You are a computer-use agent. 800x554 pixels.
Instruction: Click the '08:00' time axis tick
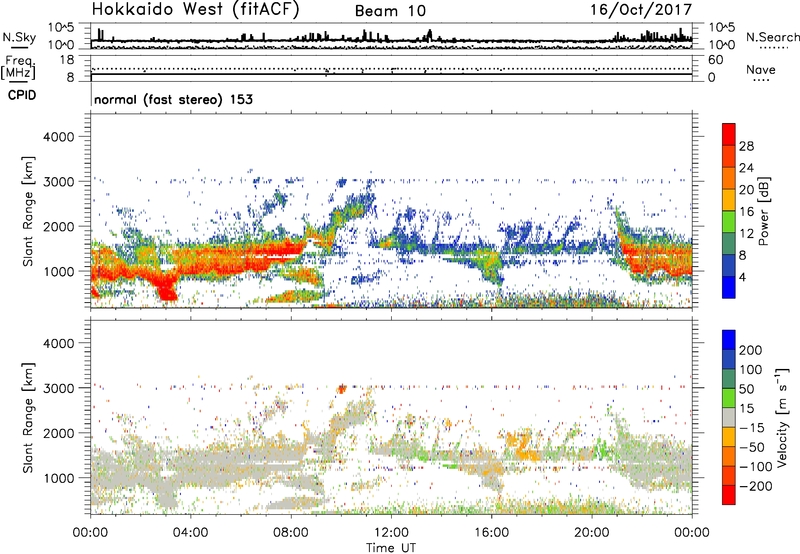pos(291,533)
